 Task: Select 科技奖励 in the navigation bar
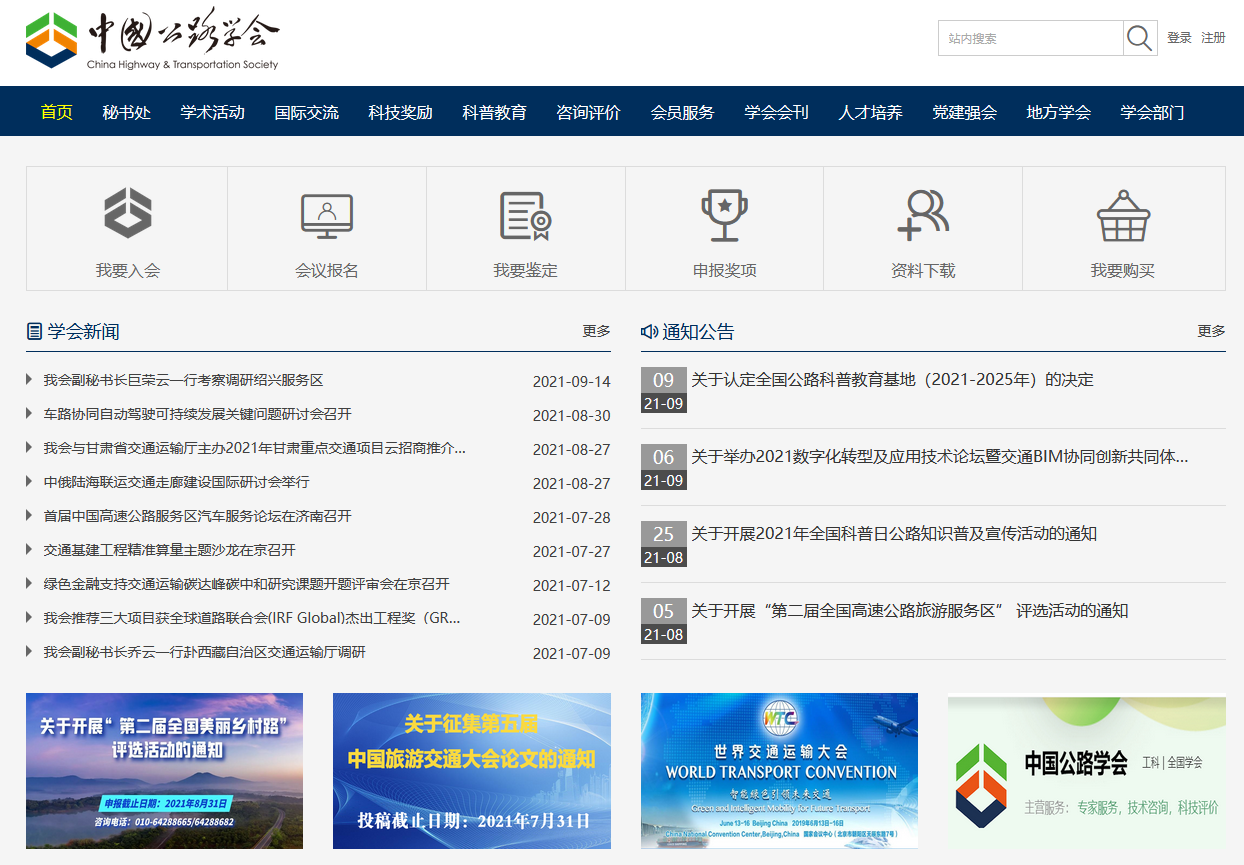coord(400,112)
